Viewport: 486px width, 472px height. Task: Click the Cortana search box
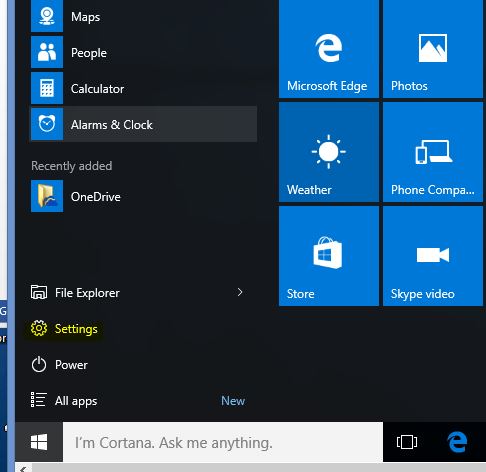pyautogui.click(x=223, y=442)
